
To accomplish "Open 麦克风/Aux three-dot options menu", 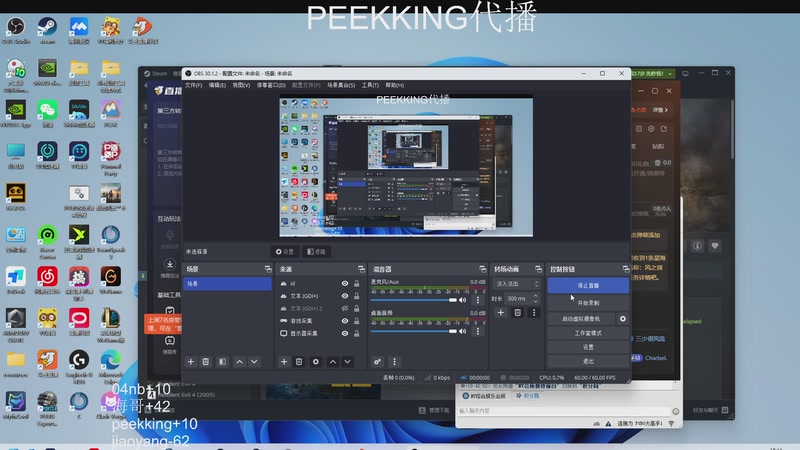I will [x=478, y=300].
